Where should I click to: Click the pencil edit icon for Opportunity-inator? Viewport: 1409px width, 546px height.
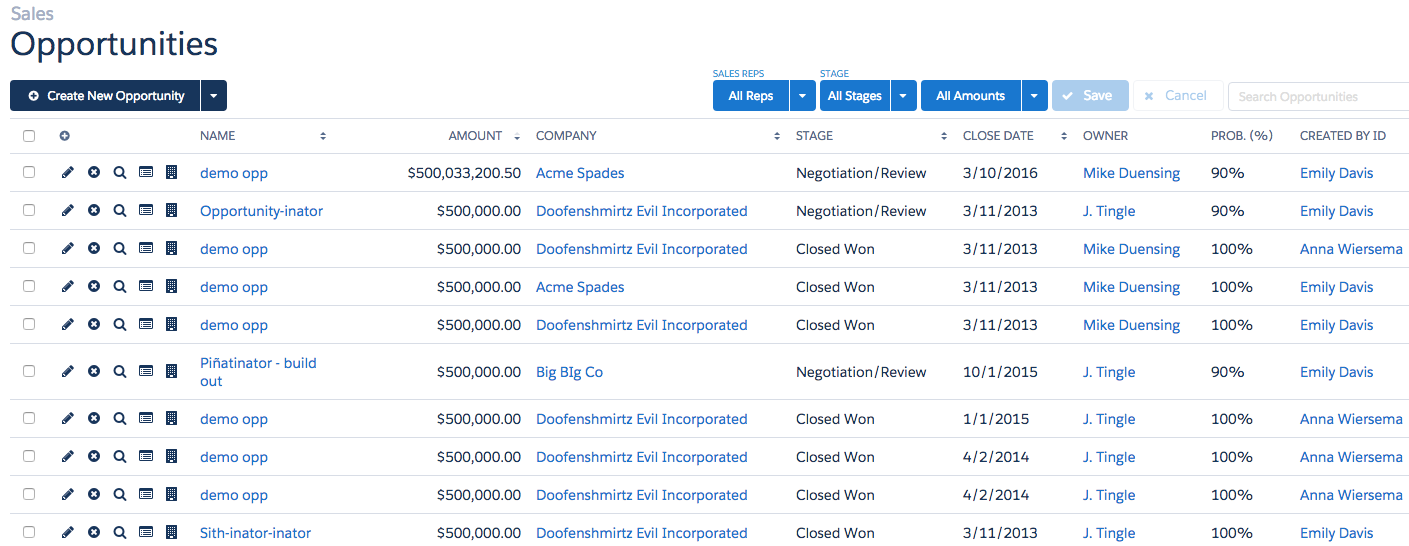coord(68,211)
